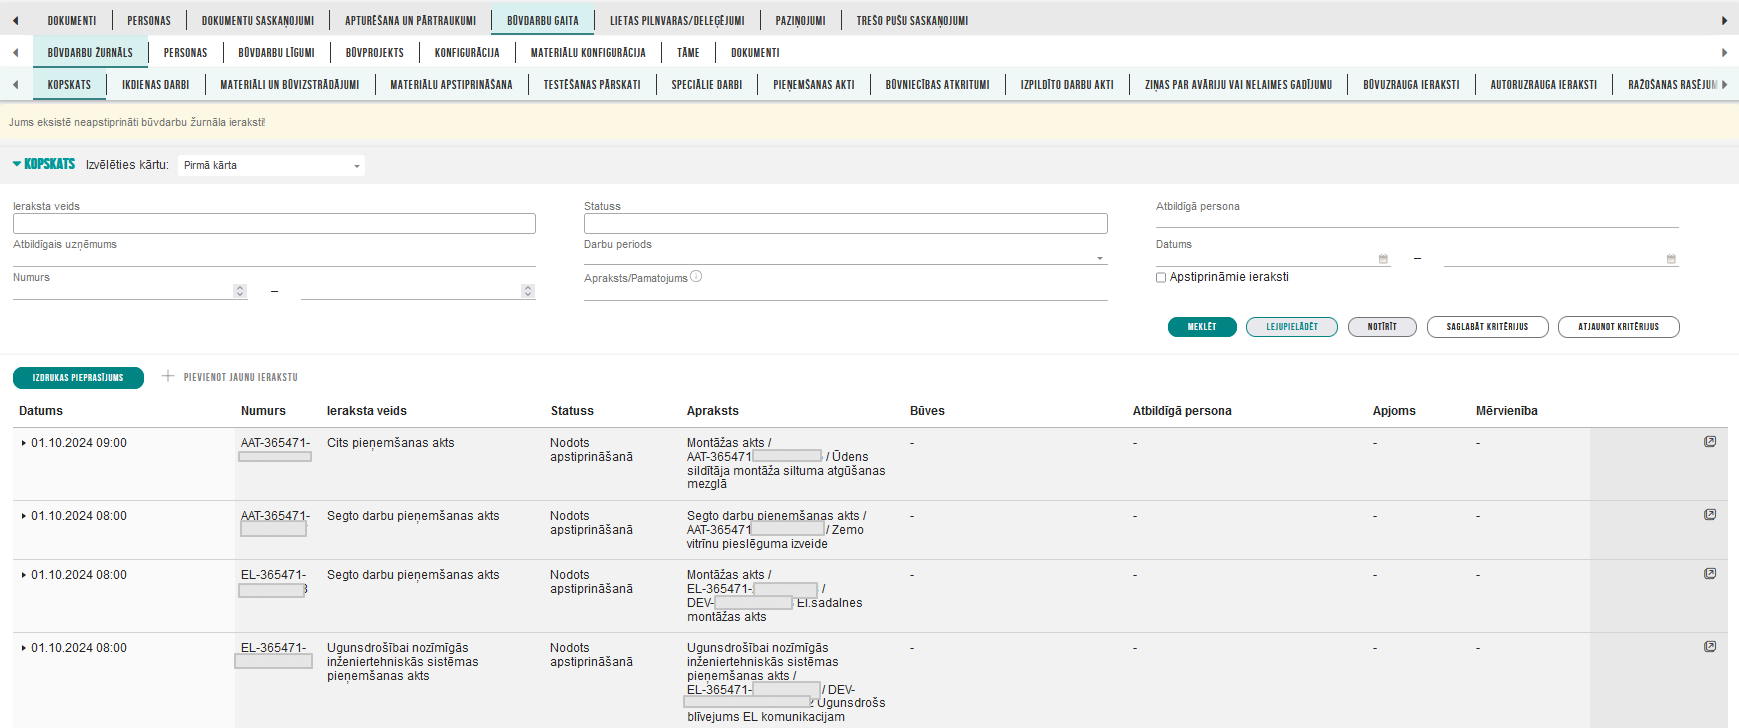Click the info icon next to Apraksts/Pamatojums
The width and height of the screenshot is (1739, 728).
(696, 277)
